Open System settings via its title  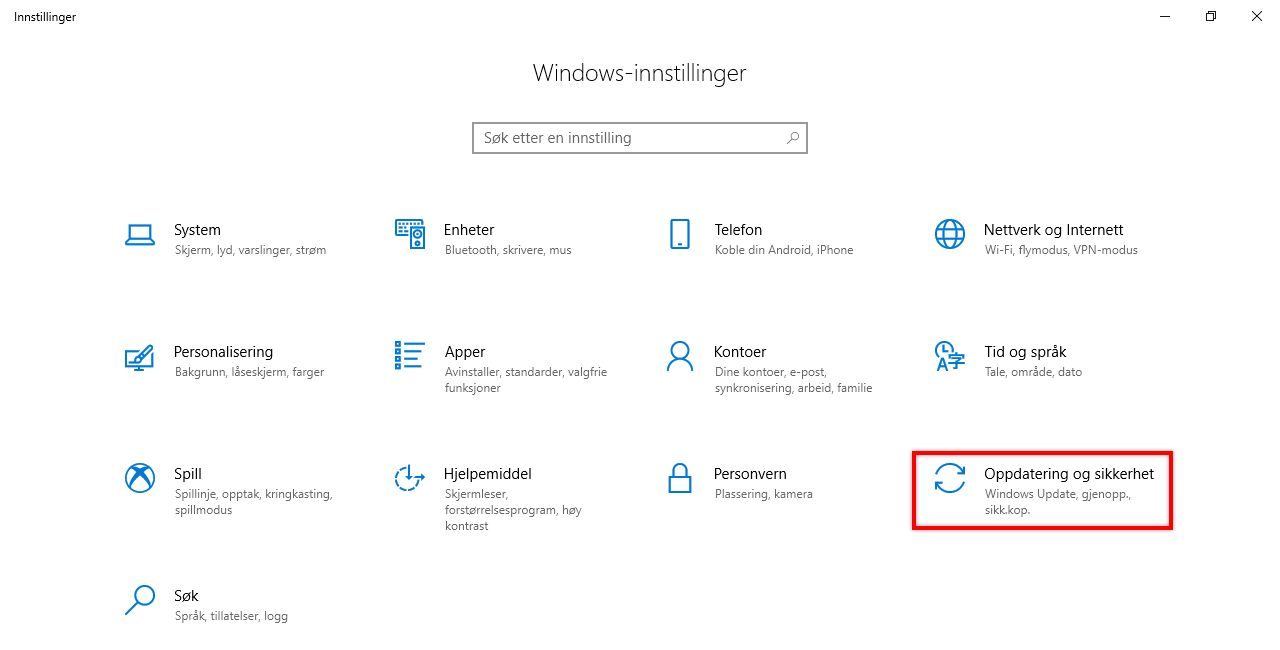197,230
